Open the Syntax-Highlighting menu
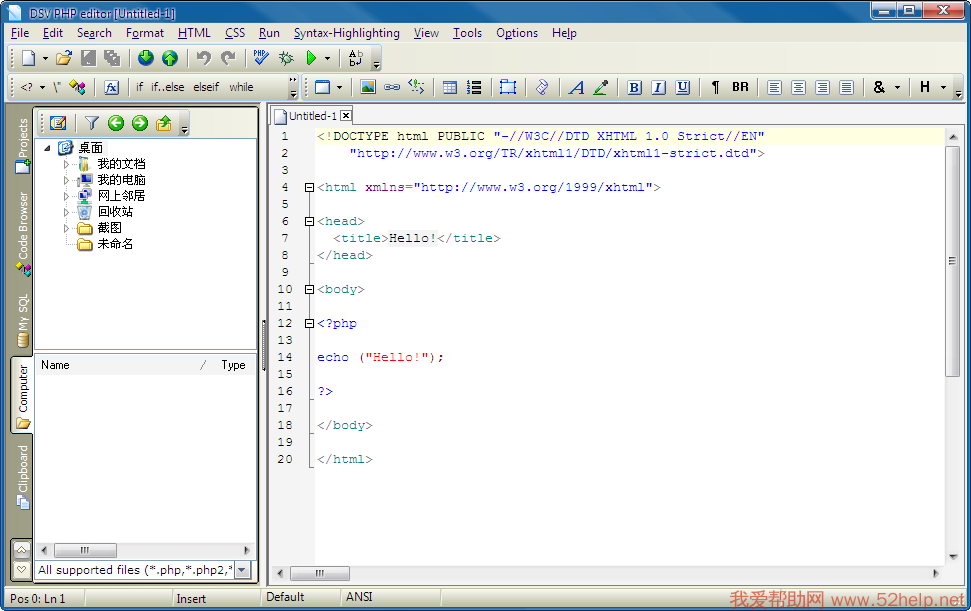Screen dimensions: 971x611 346,33
